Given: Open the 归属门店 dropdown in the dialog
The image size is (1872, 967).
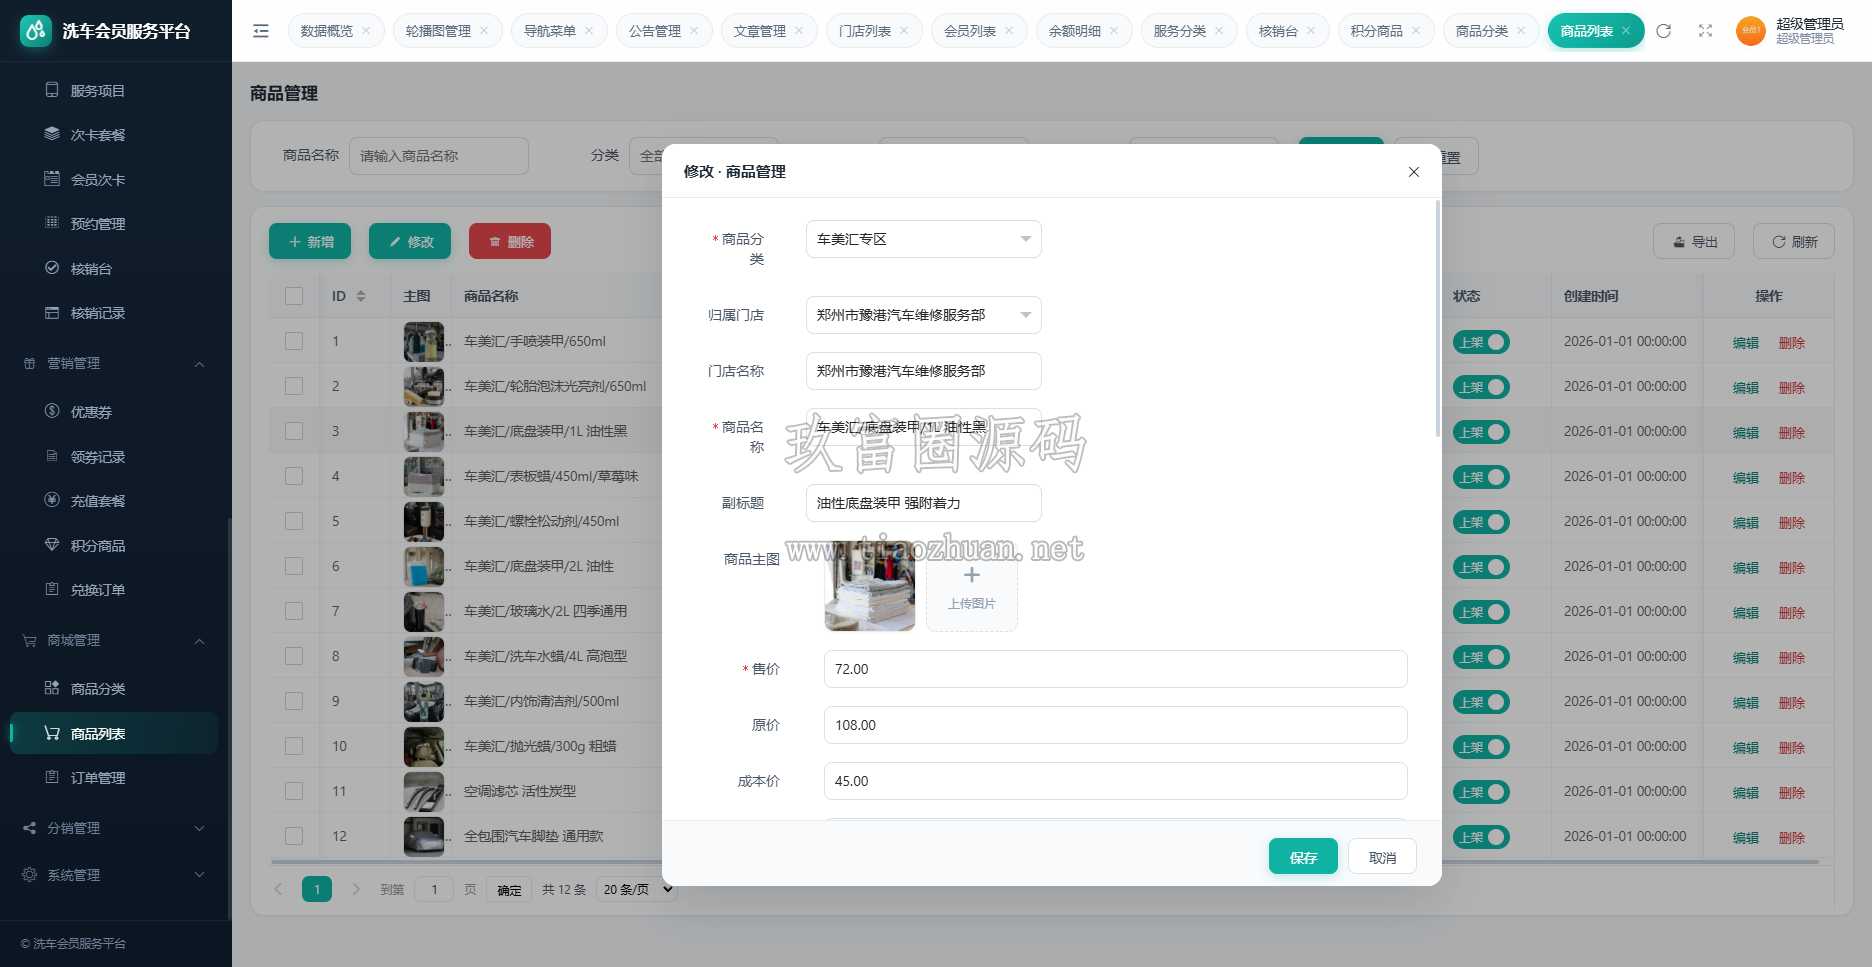Looking at the screenshot, I should [x=923, y=315].
